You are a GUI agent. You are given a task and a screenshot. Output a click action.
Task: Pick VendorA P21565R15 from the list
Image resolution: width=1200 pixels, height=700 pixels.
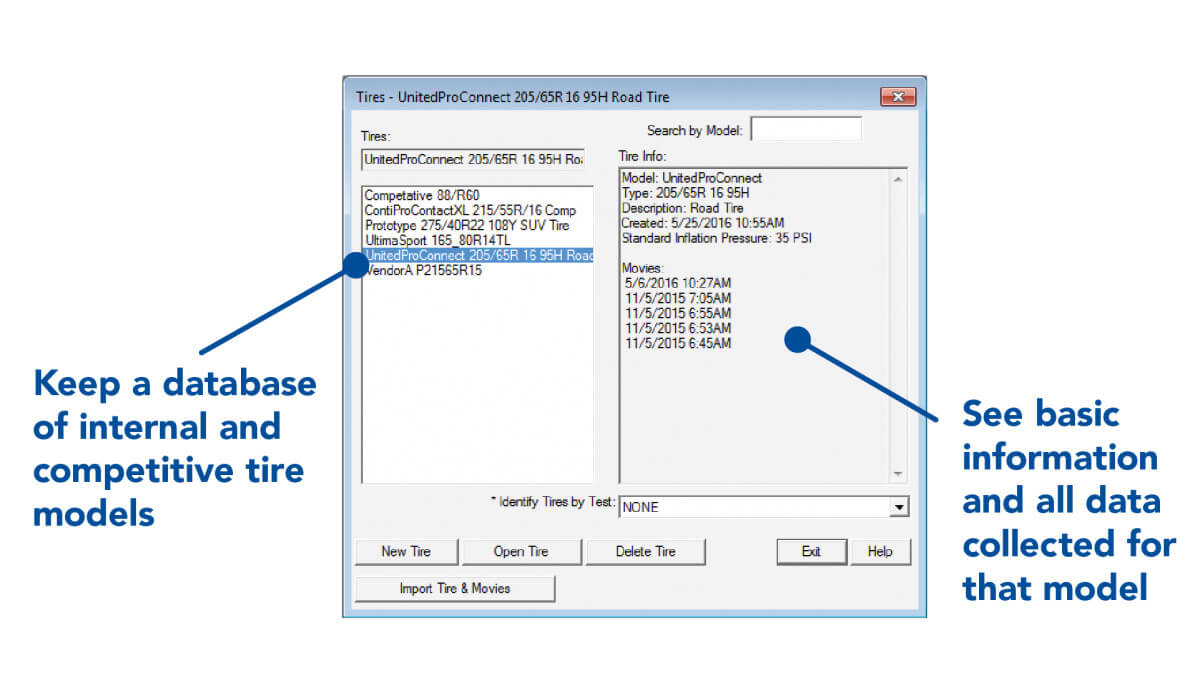(423, 271)
